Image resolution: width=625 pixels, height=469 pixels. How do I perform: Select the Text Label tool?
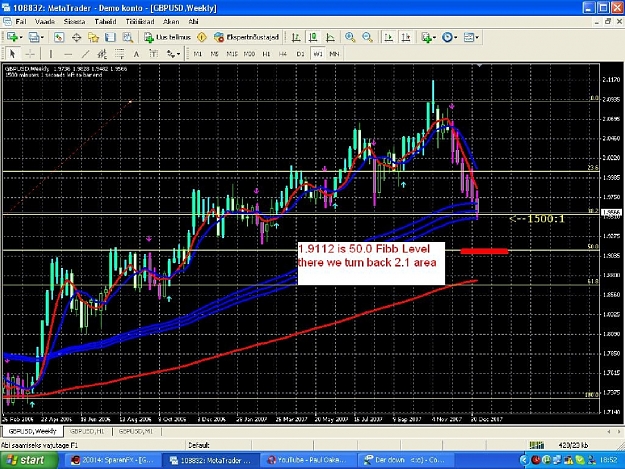point(153,53)
